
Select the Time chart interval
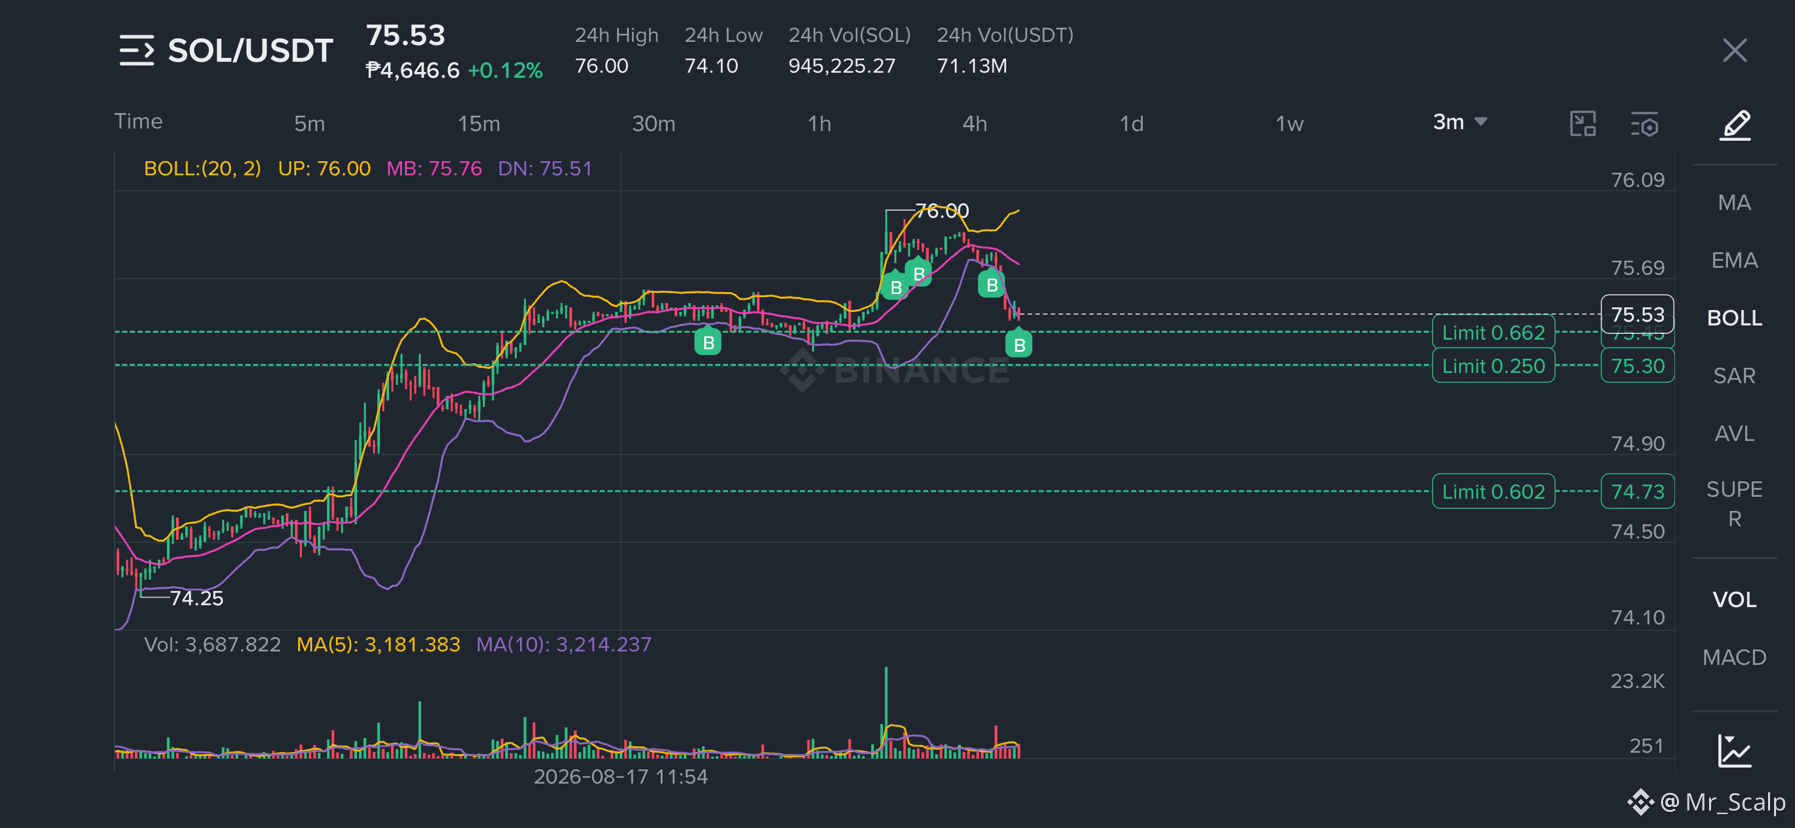pos(138,121)
